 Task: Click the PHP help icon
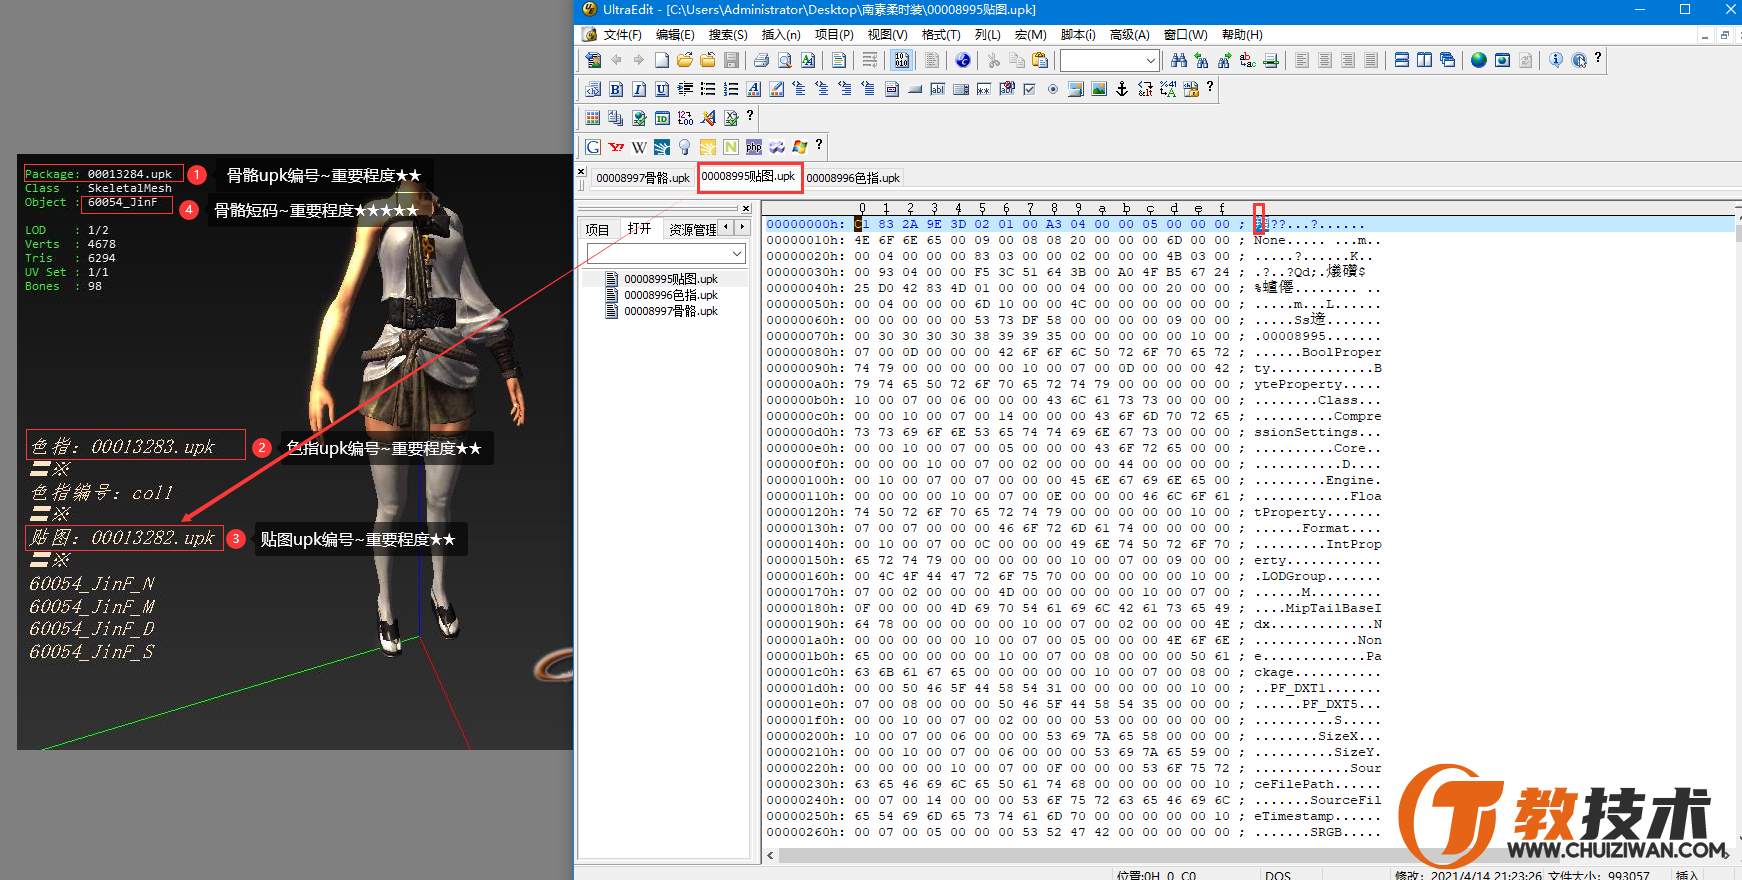point(754,148)
